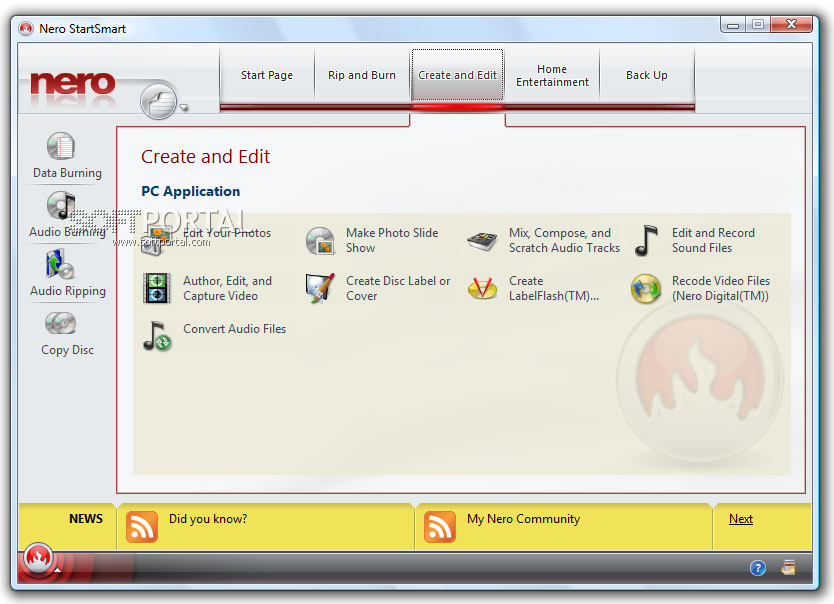Open the Back Up tab
This screenshot has height=604, width=834.
(x=647, y=75)
